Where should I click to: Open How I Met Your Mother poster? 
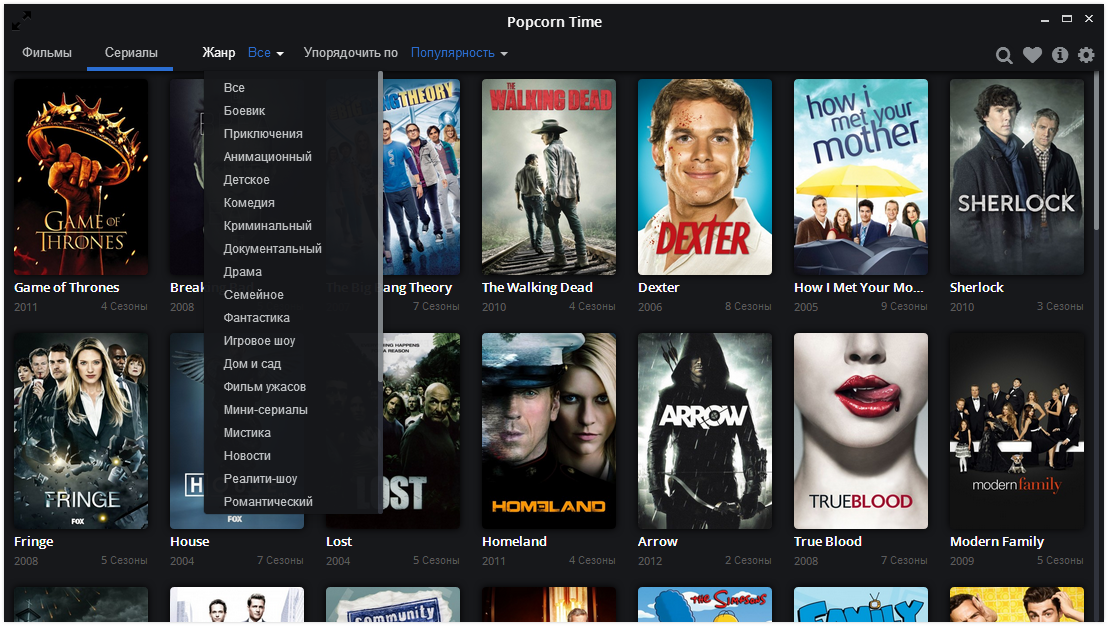[861, 177]
